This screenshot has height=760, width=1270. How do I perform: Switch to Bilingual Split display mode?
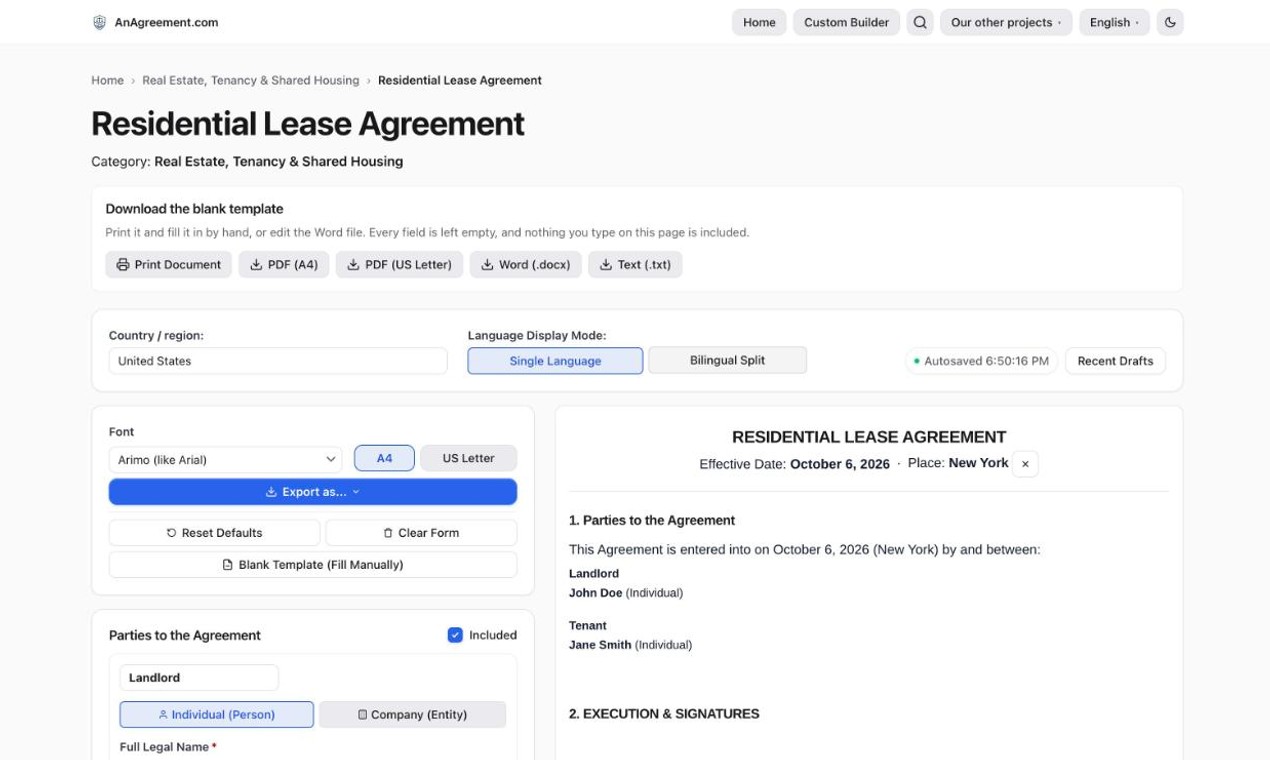(x=727, y=361)
